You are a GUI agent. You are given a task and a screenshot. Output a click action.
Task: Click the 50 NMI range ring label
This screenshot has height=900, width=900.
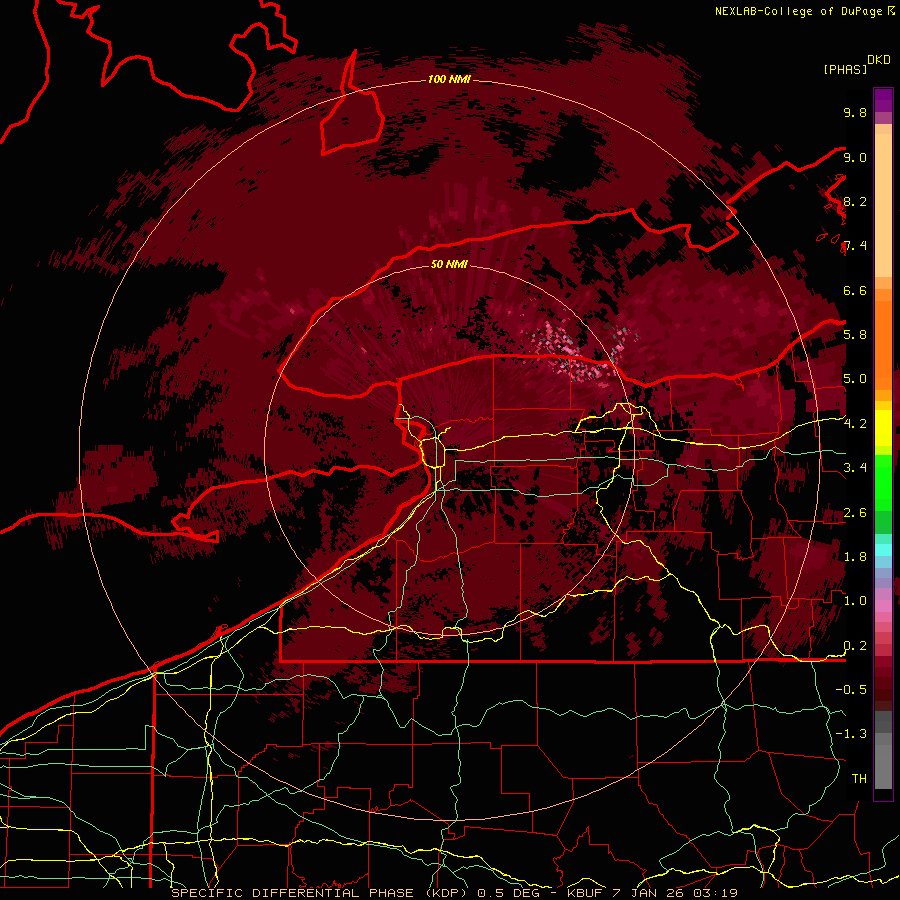pyautogui.click(x=449, y=264)
